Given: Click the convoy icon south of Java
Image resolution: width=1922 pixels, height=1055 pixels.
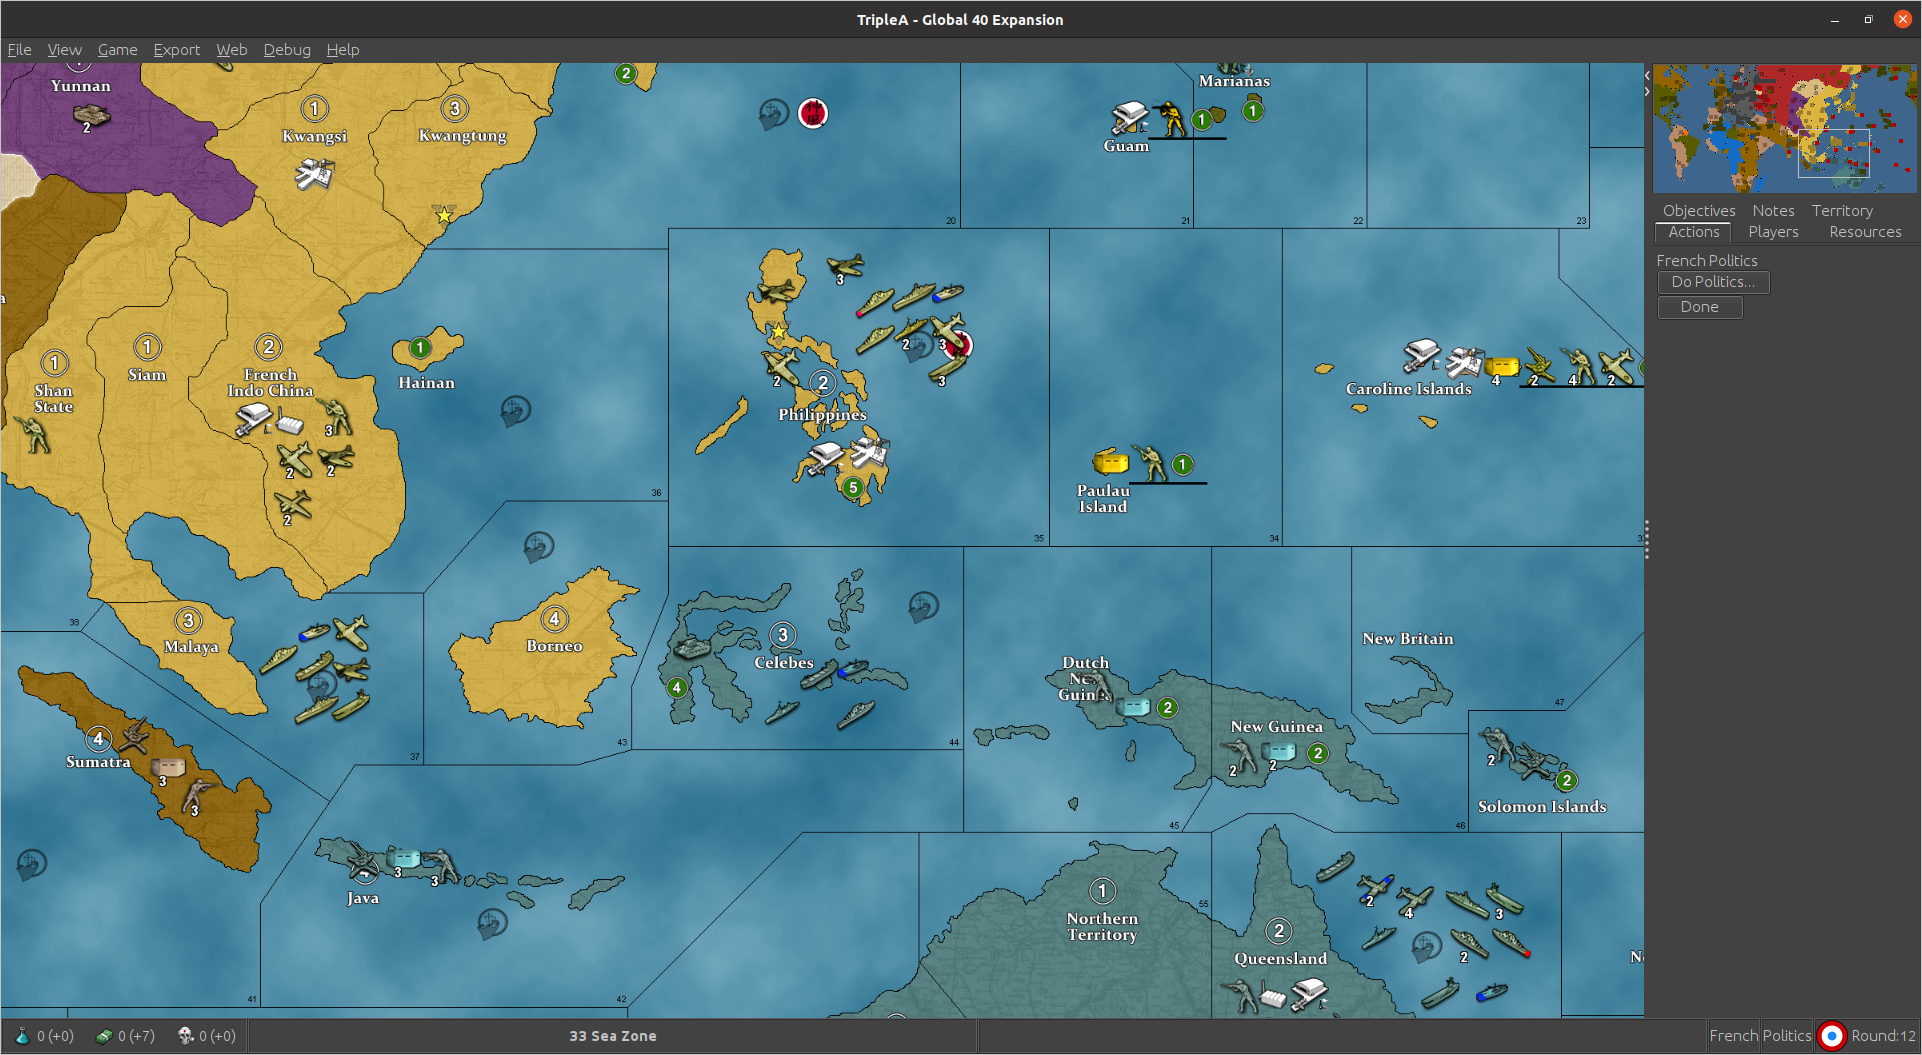Looking at the screenshot, I should pyautogui.click(x=491, y=923).
